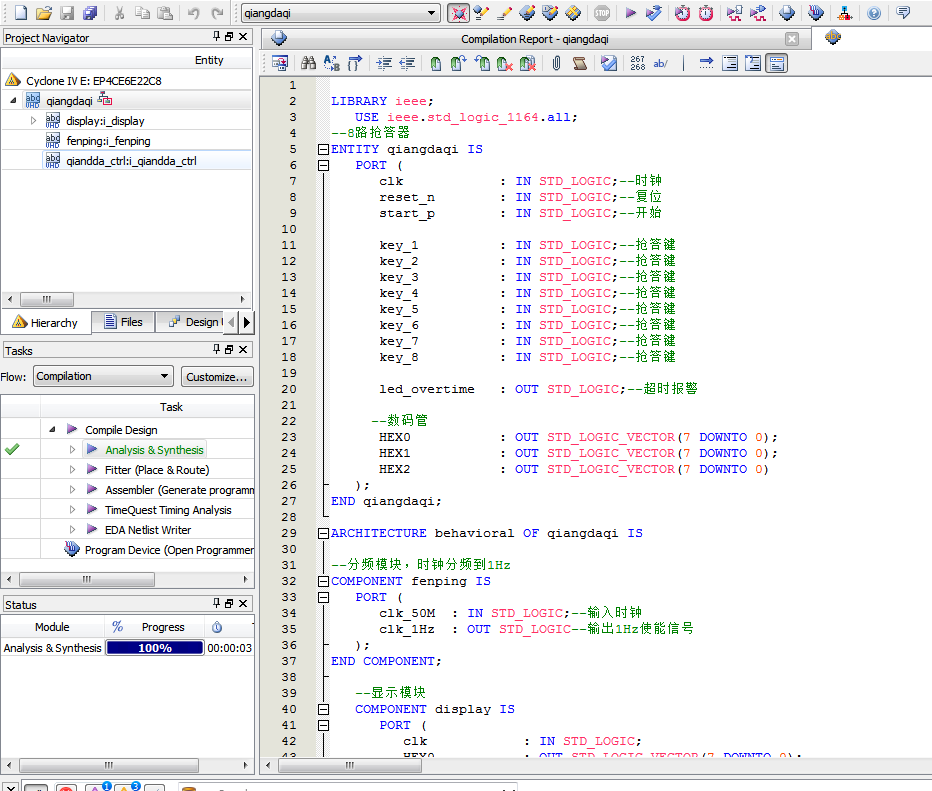The height and width of the screenshot is (791, 932).
Task: Click the Help question mark icon
Action: [874, 13]
